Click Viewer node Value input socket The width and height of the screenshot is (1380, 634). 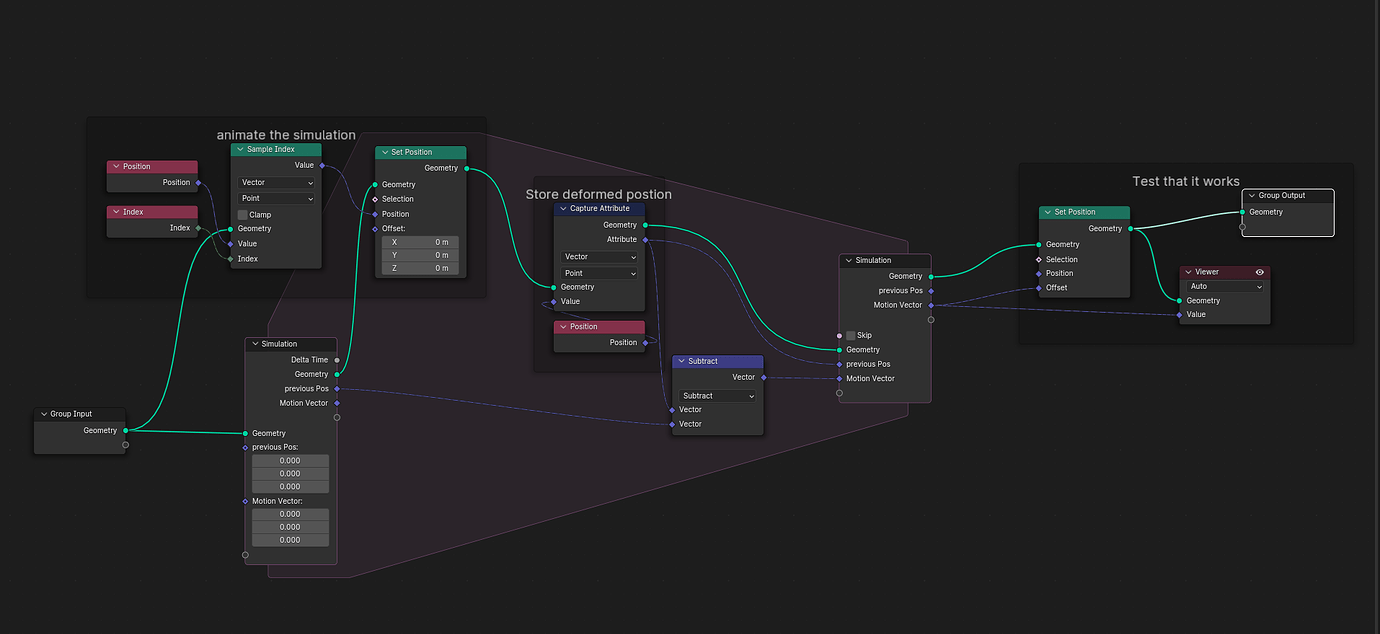click(x=1179, y=315)
